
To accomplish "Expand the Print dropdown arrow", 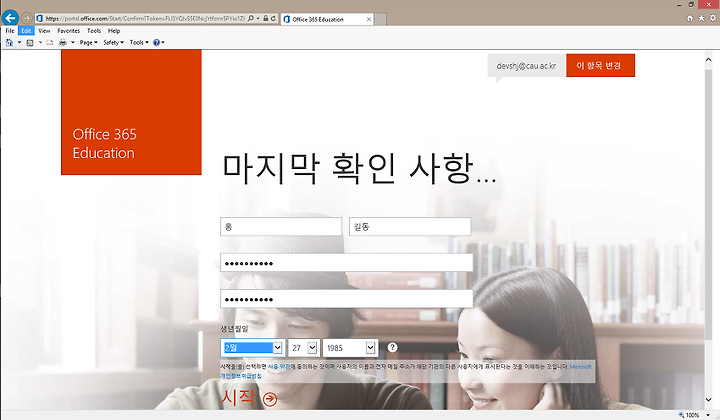I will pyautogui.click(x=73, y=42).
